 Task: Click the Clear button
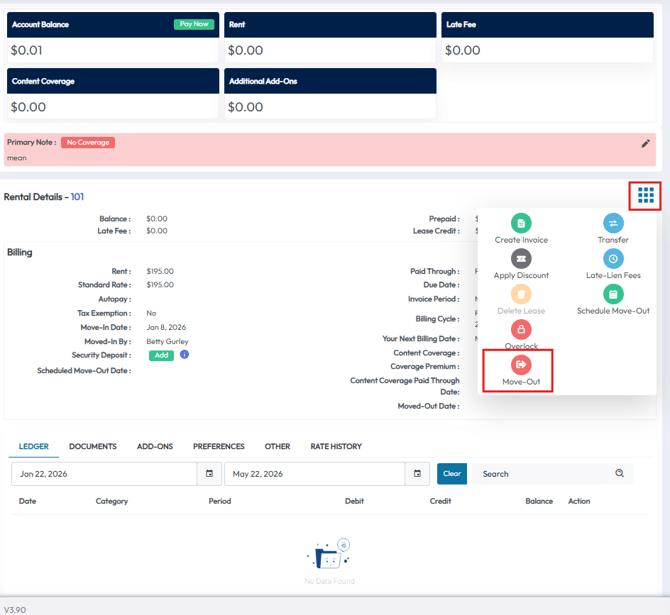452,474
